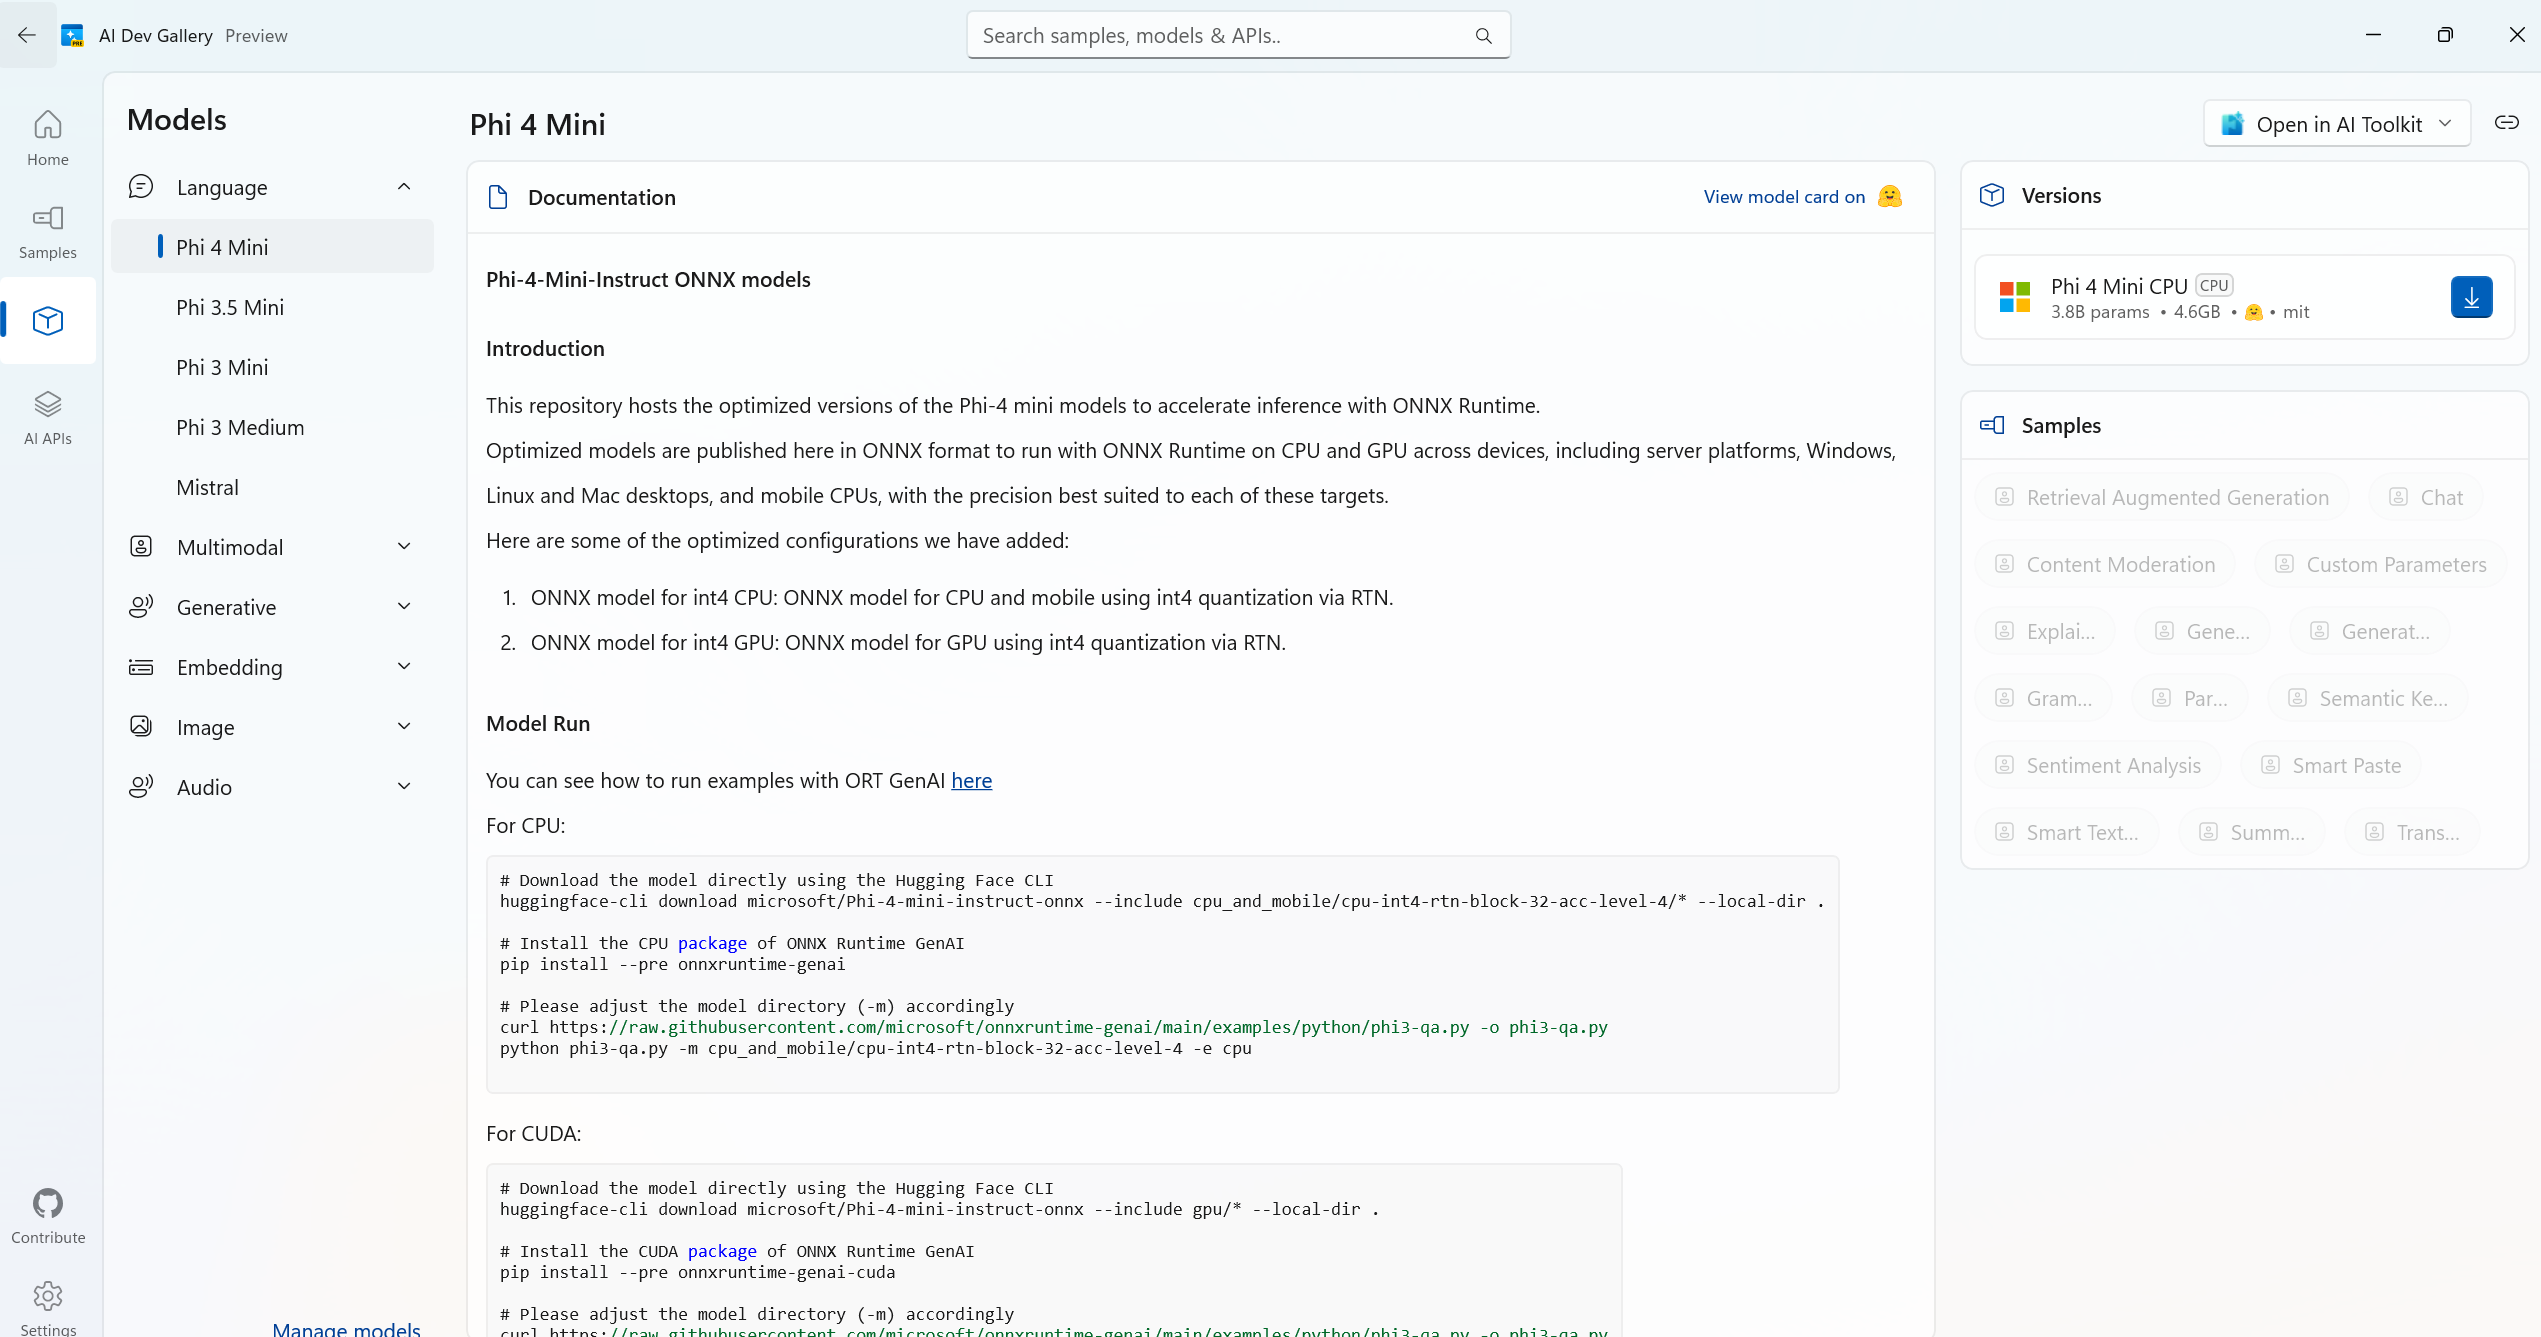Open the Chat sample
2541x1337 pixels.
[2426, 497]
